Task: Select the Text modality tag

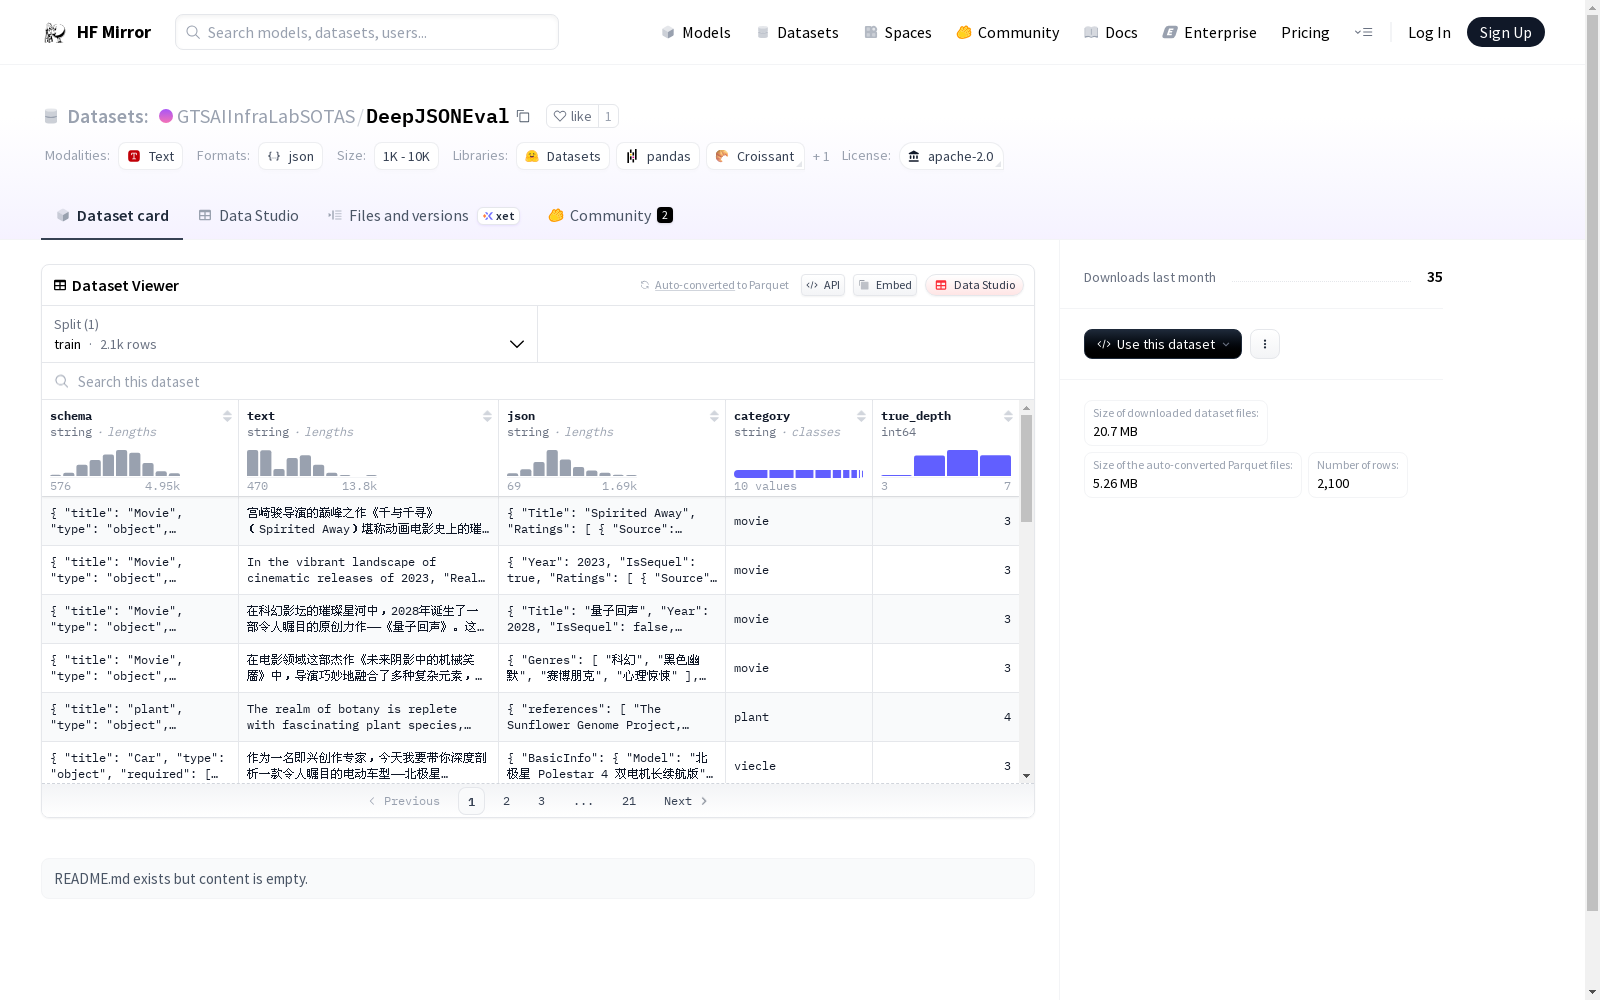Action: tap(151, 156)
